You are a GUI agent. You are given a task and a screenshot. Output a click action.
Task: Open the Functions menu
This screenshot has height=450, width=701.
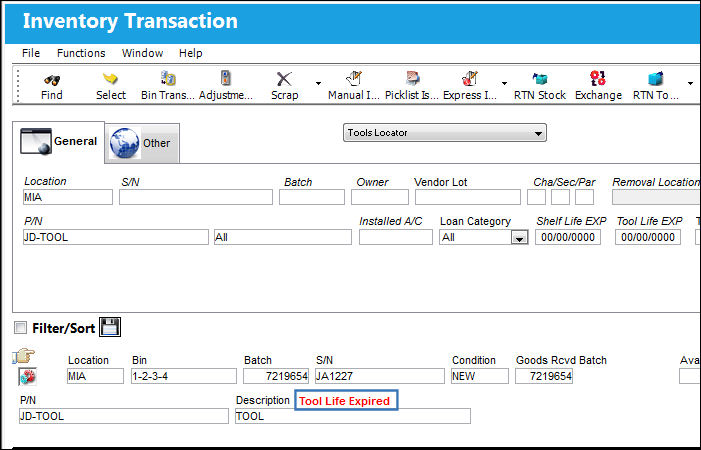[81, 53]
